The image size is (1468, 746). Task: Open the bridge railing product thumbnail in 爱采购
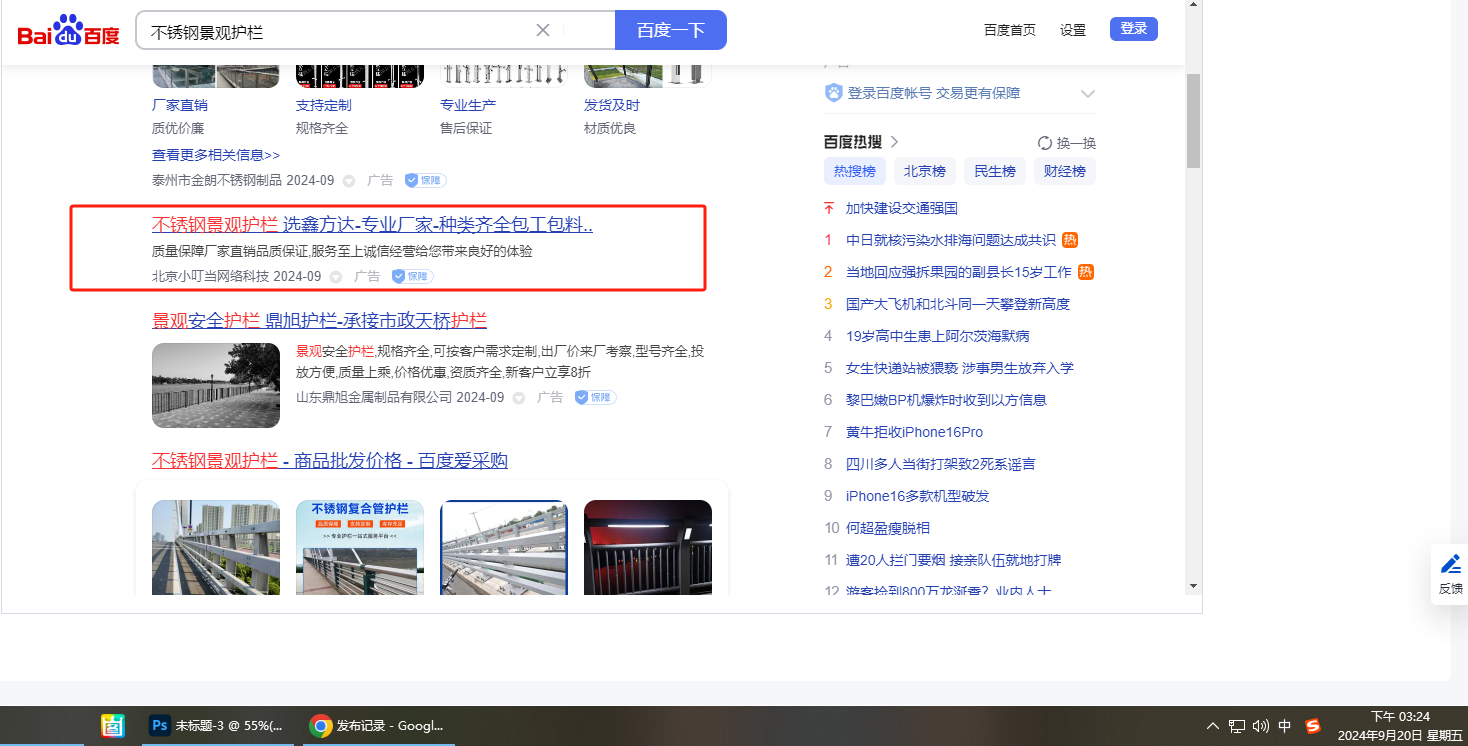point(216,548)
